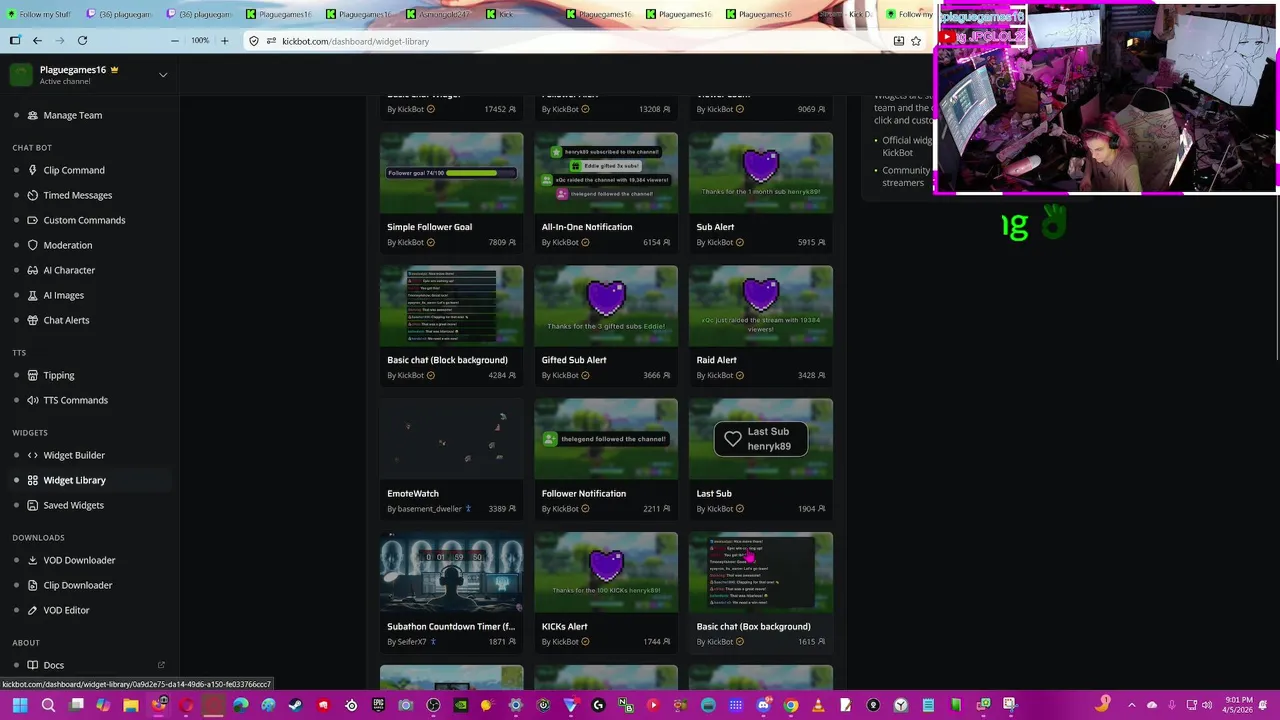The height and width of the screenshot is (720, 1280).
Task: Open VOD Downloader download icon
Action: [32, 560]
